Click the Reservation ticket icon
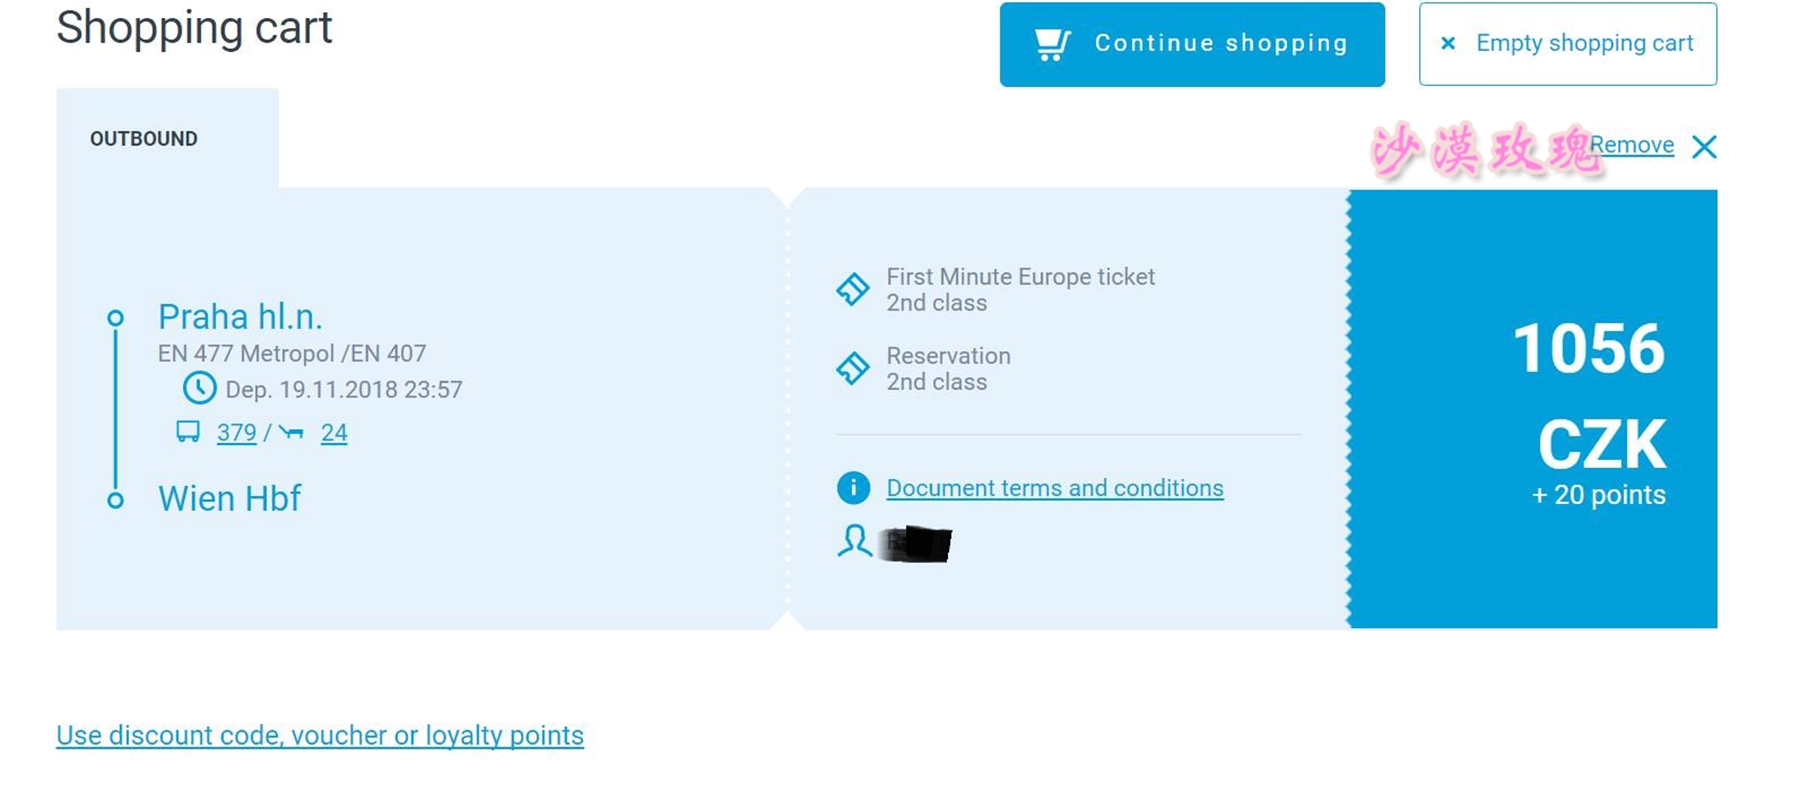 tap(853, 368)
